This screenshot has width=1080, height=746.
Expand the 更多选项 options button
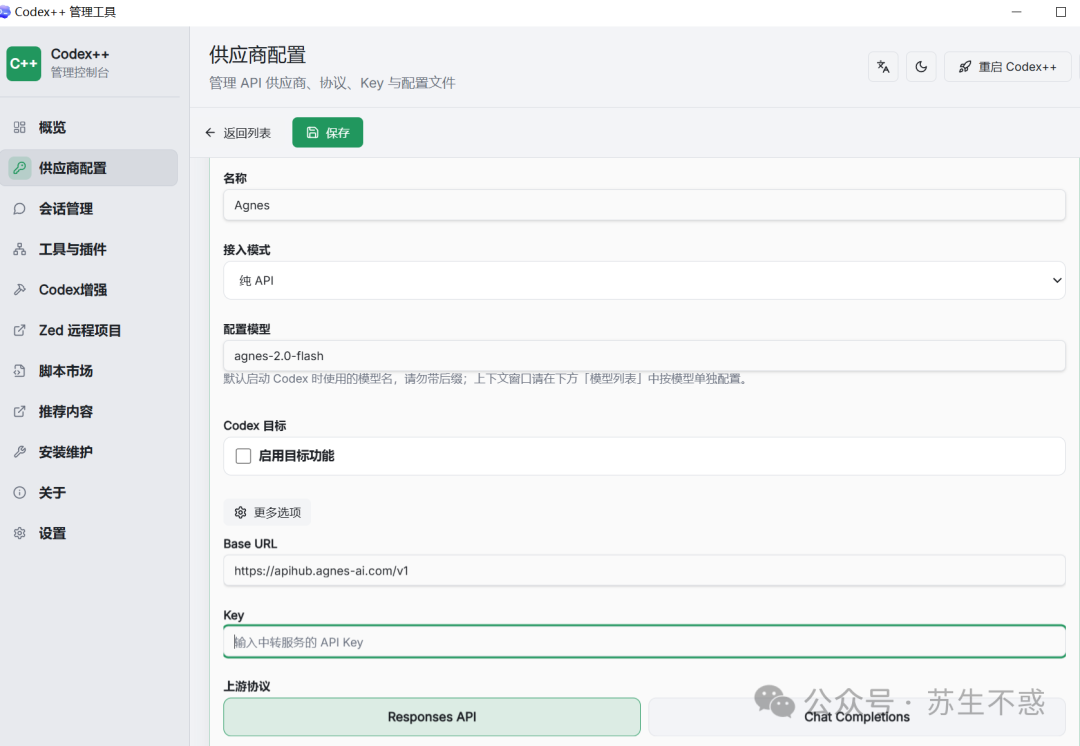[267, 512]
